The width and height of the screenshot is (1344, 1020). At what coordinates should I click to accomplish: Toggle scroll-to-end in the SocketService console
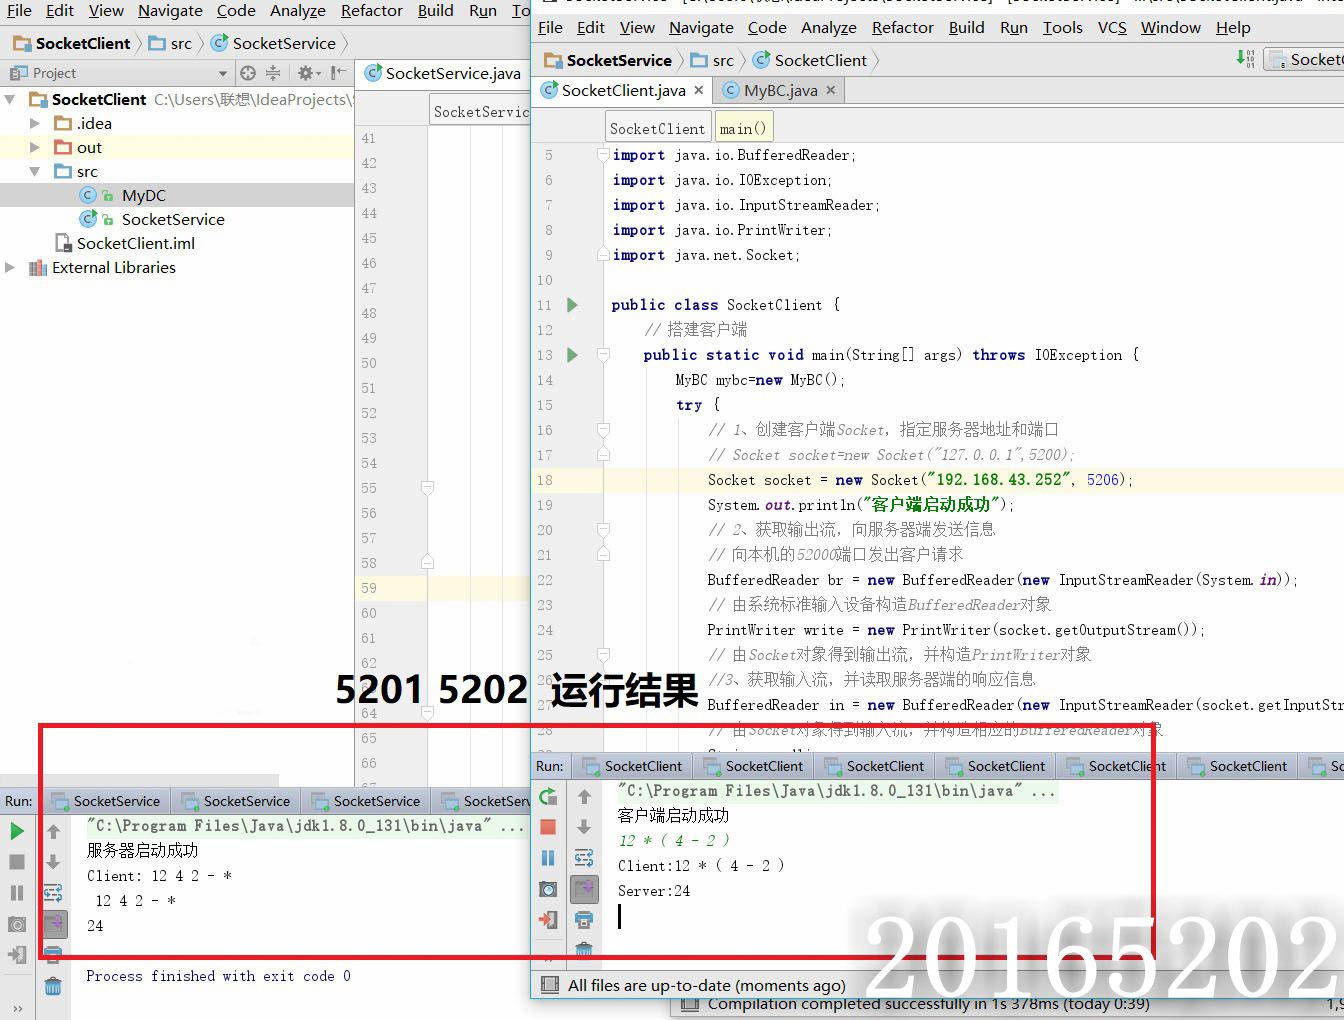coord(54,923)
